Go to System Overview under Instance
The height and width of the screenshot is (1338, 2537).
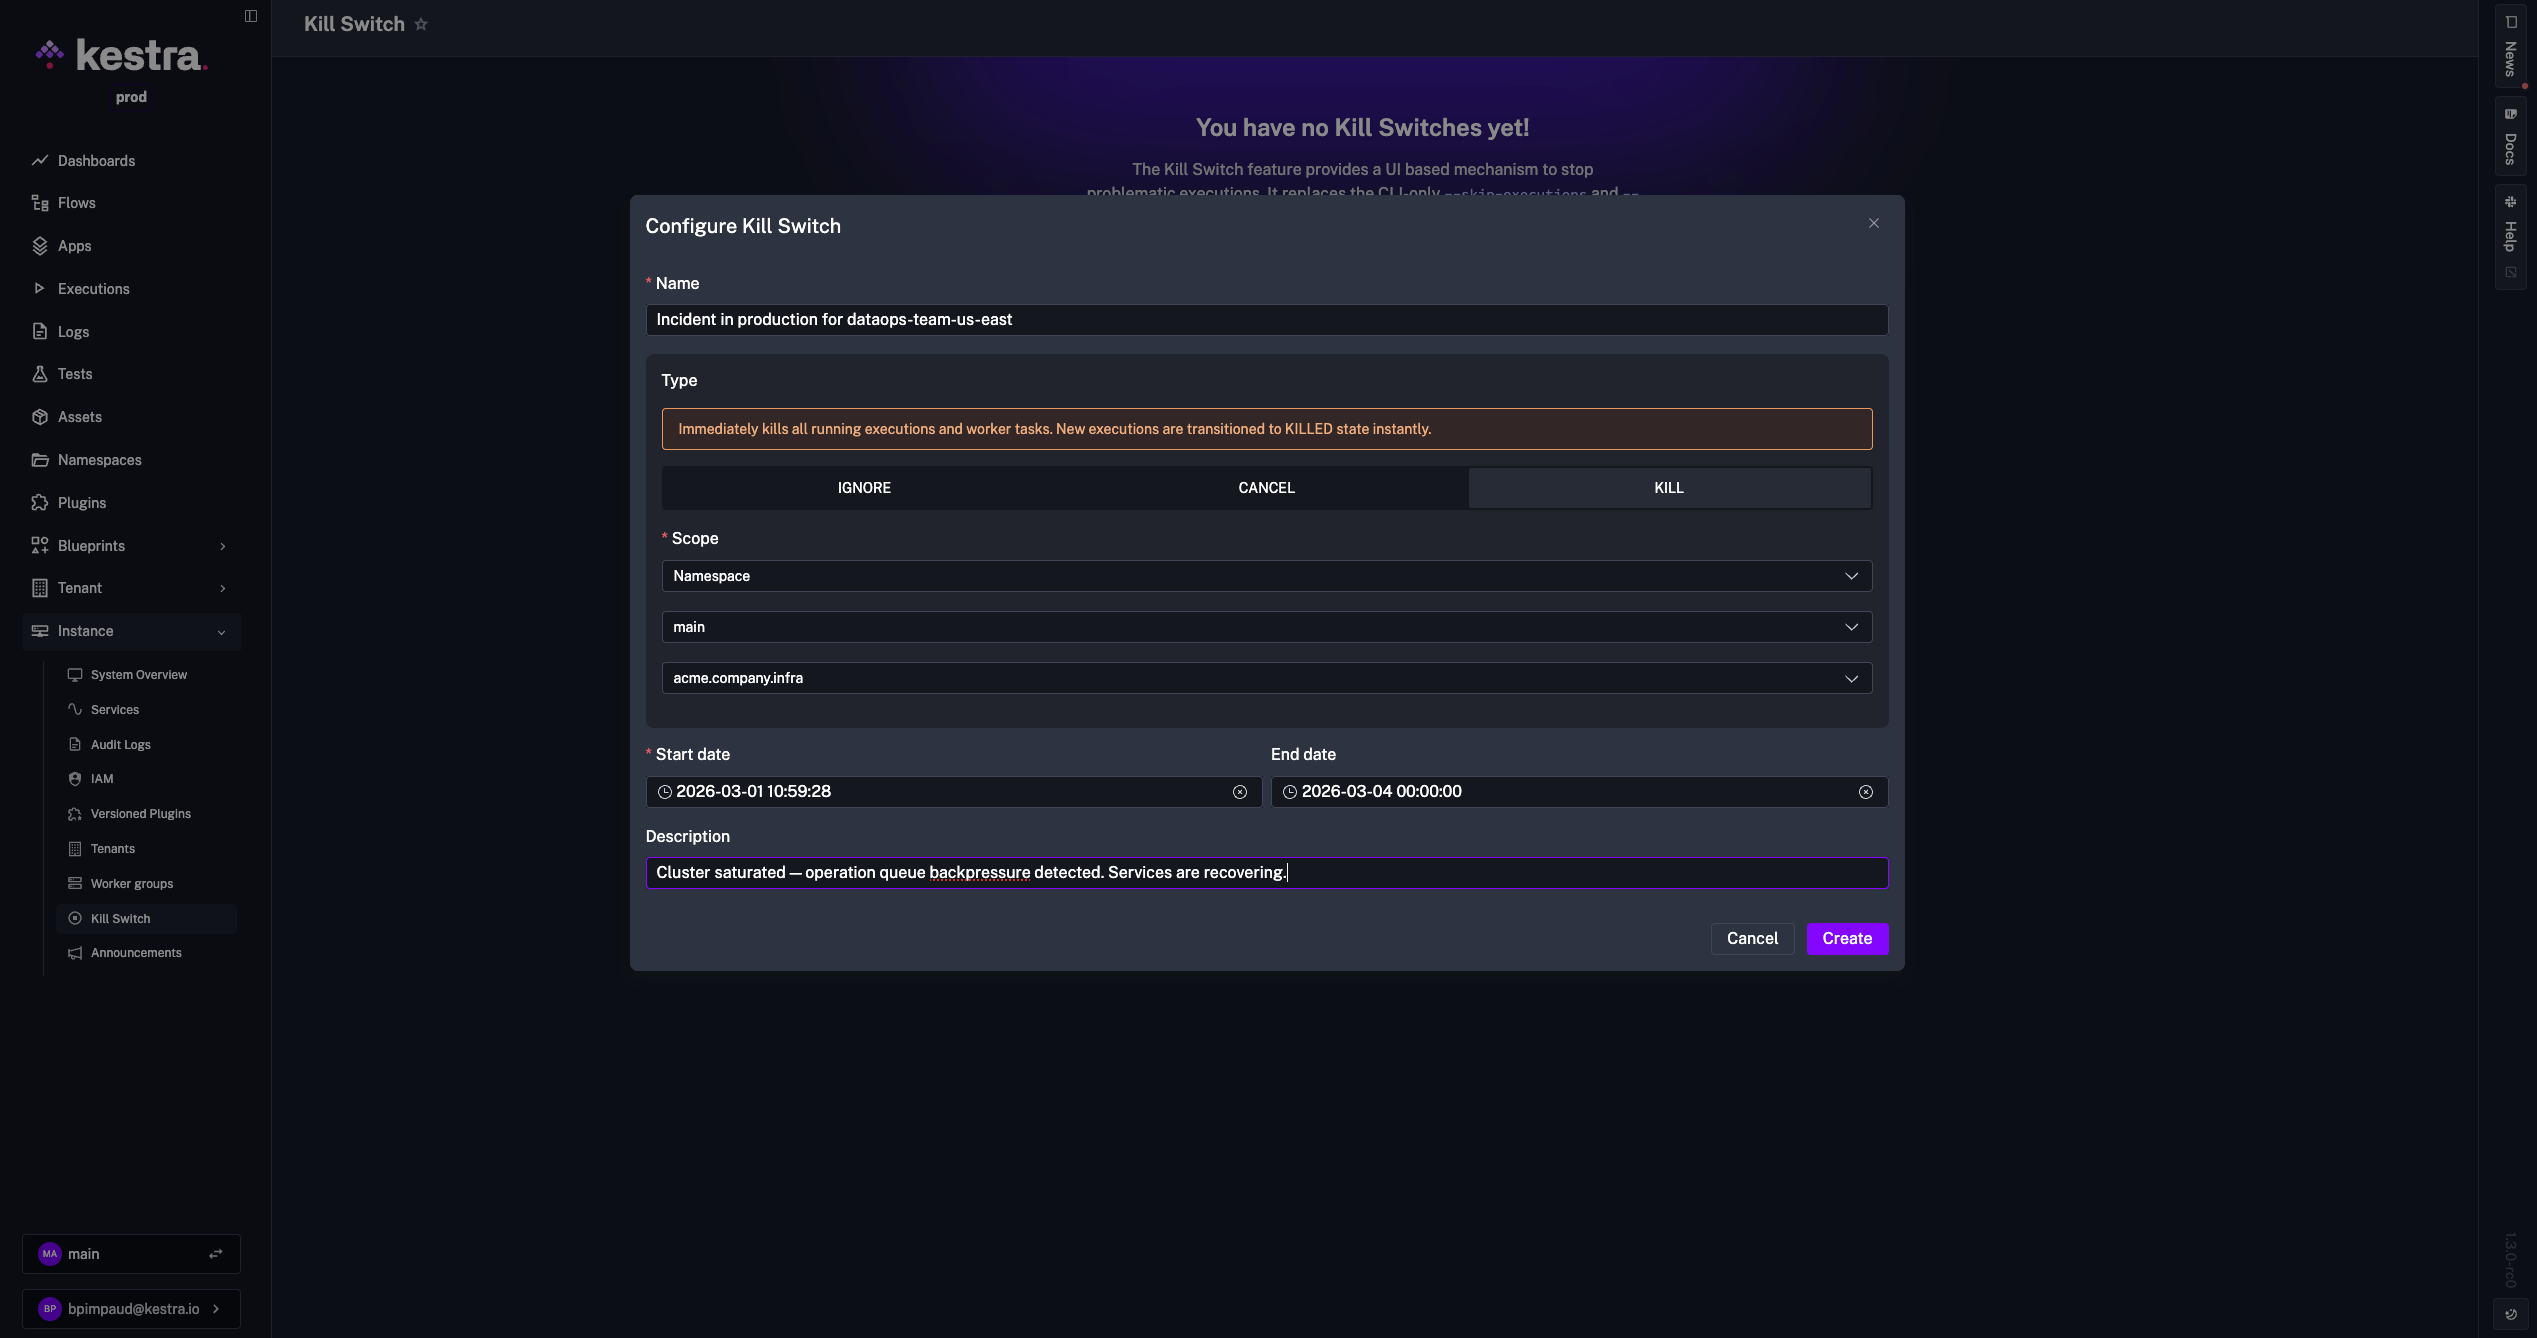point(139,674)
